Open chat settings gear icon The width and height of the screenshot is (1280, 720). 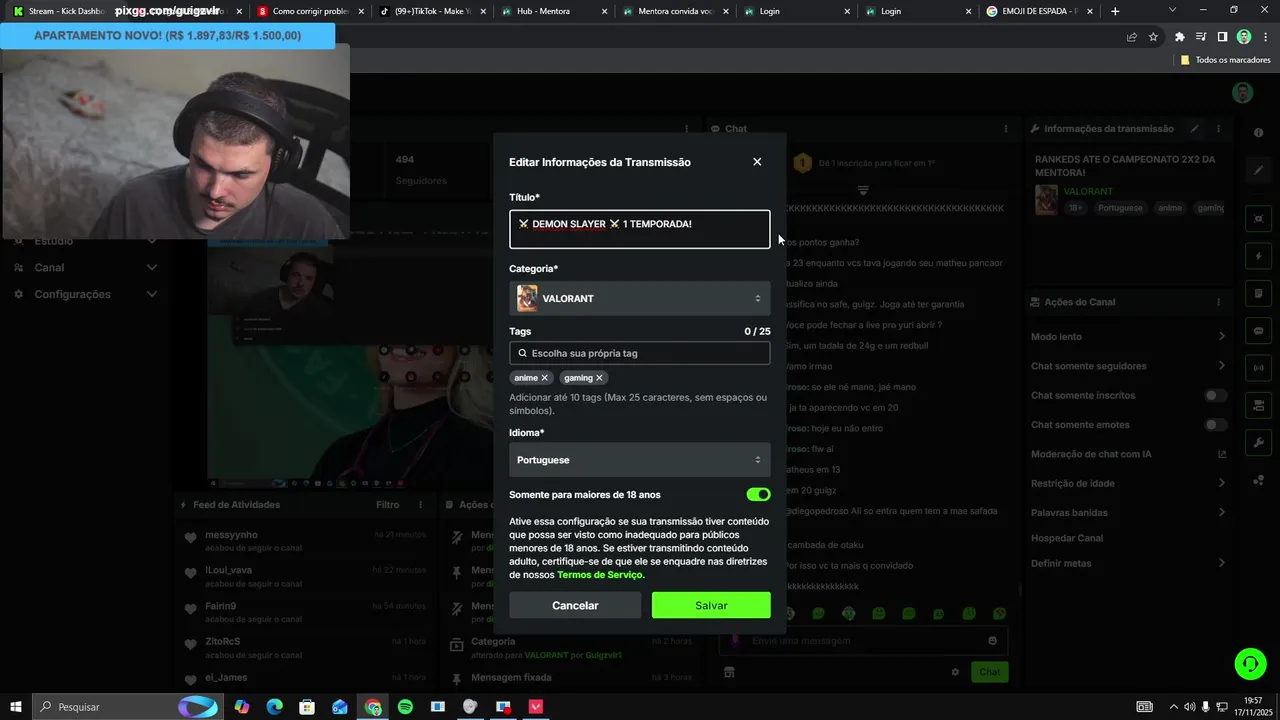coord(955,672)
